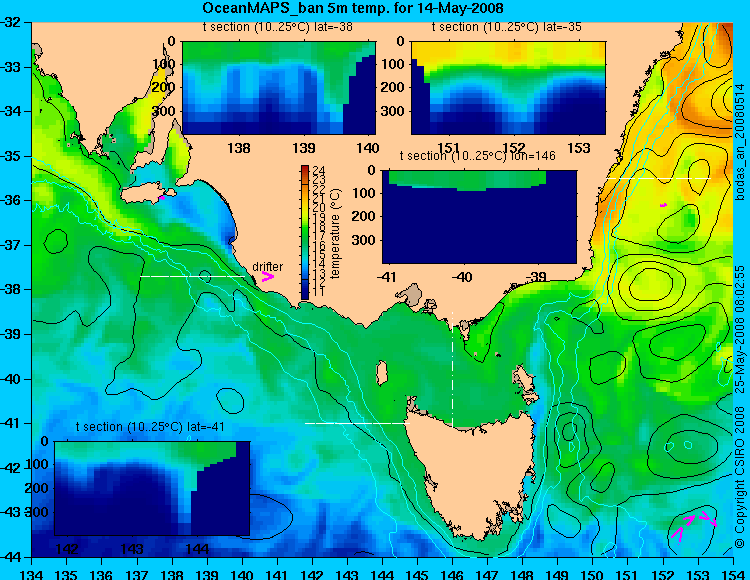The width and height of the screenshot is (750, 580).
Task: Click the white dashed section line at latitude -41
Action: coord(357,423)
